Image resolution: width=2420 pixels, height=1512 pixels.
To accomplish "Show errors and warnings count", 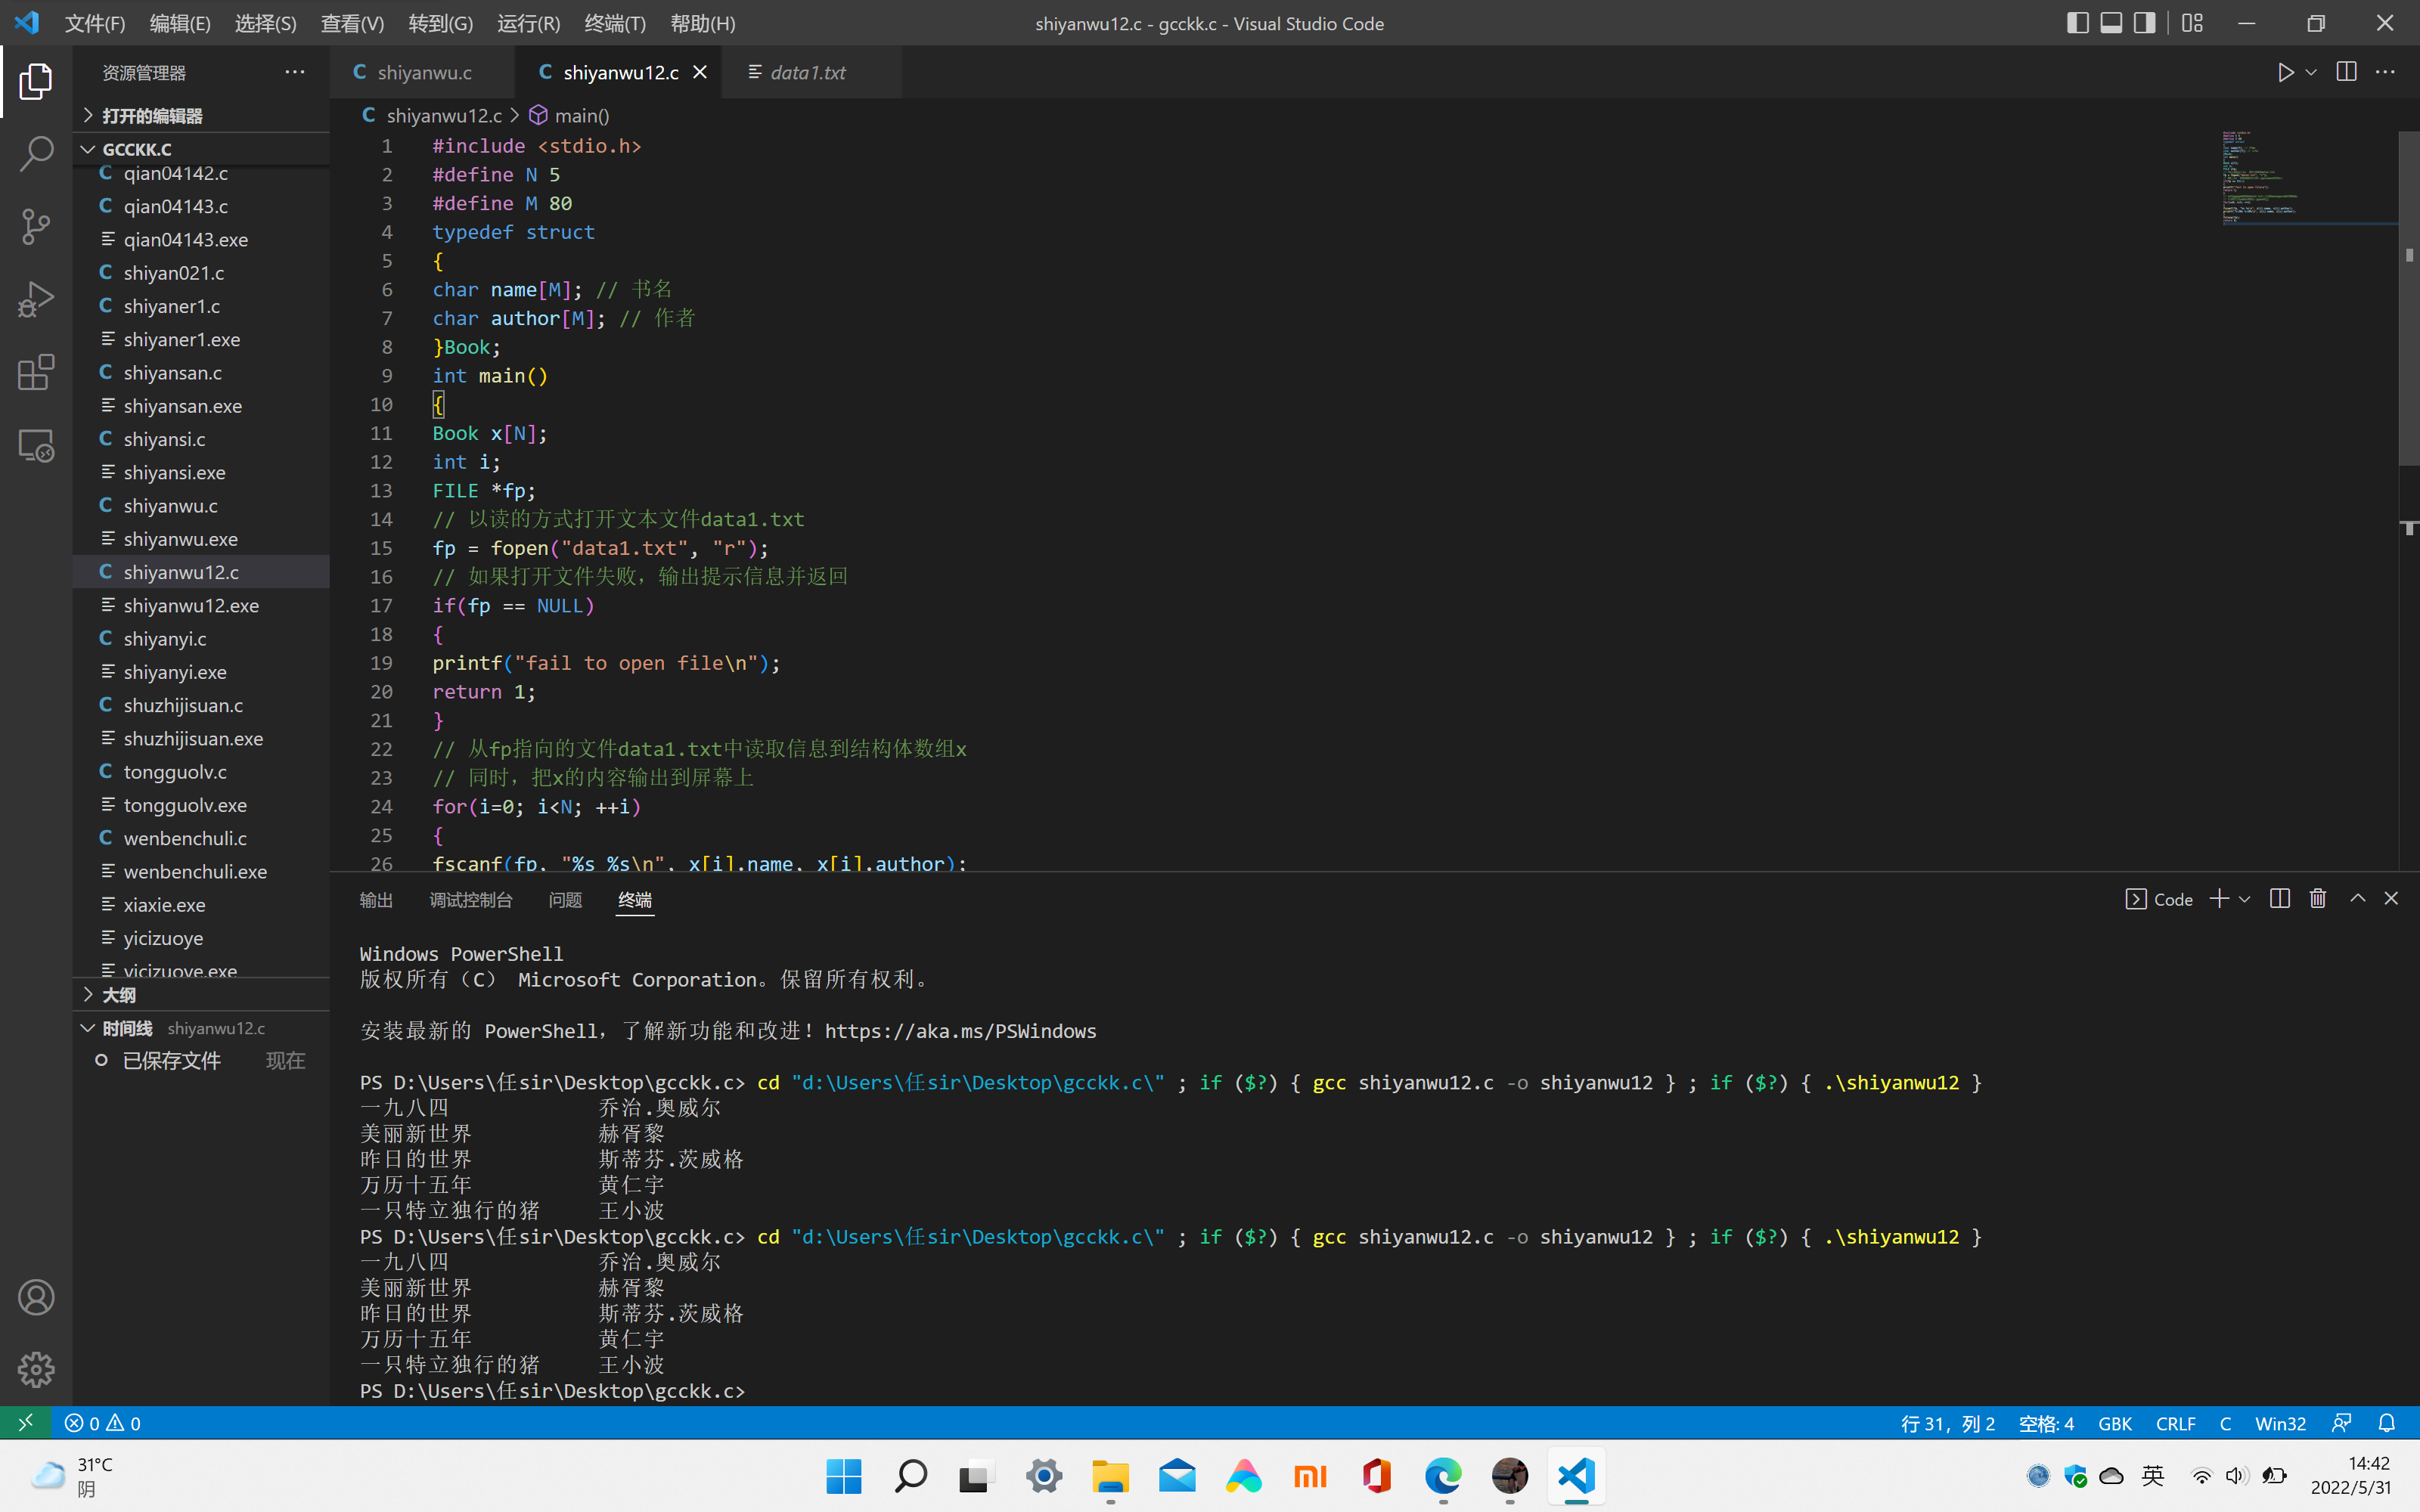I will coord(103,1423).
